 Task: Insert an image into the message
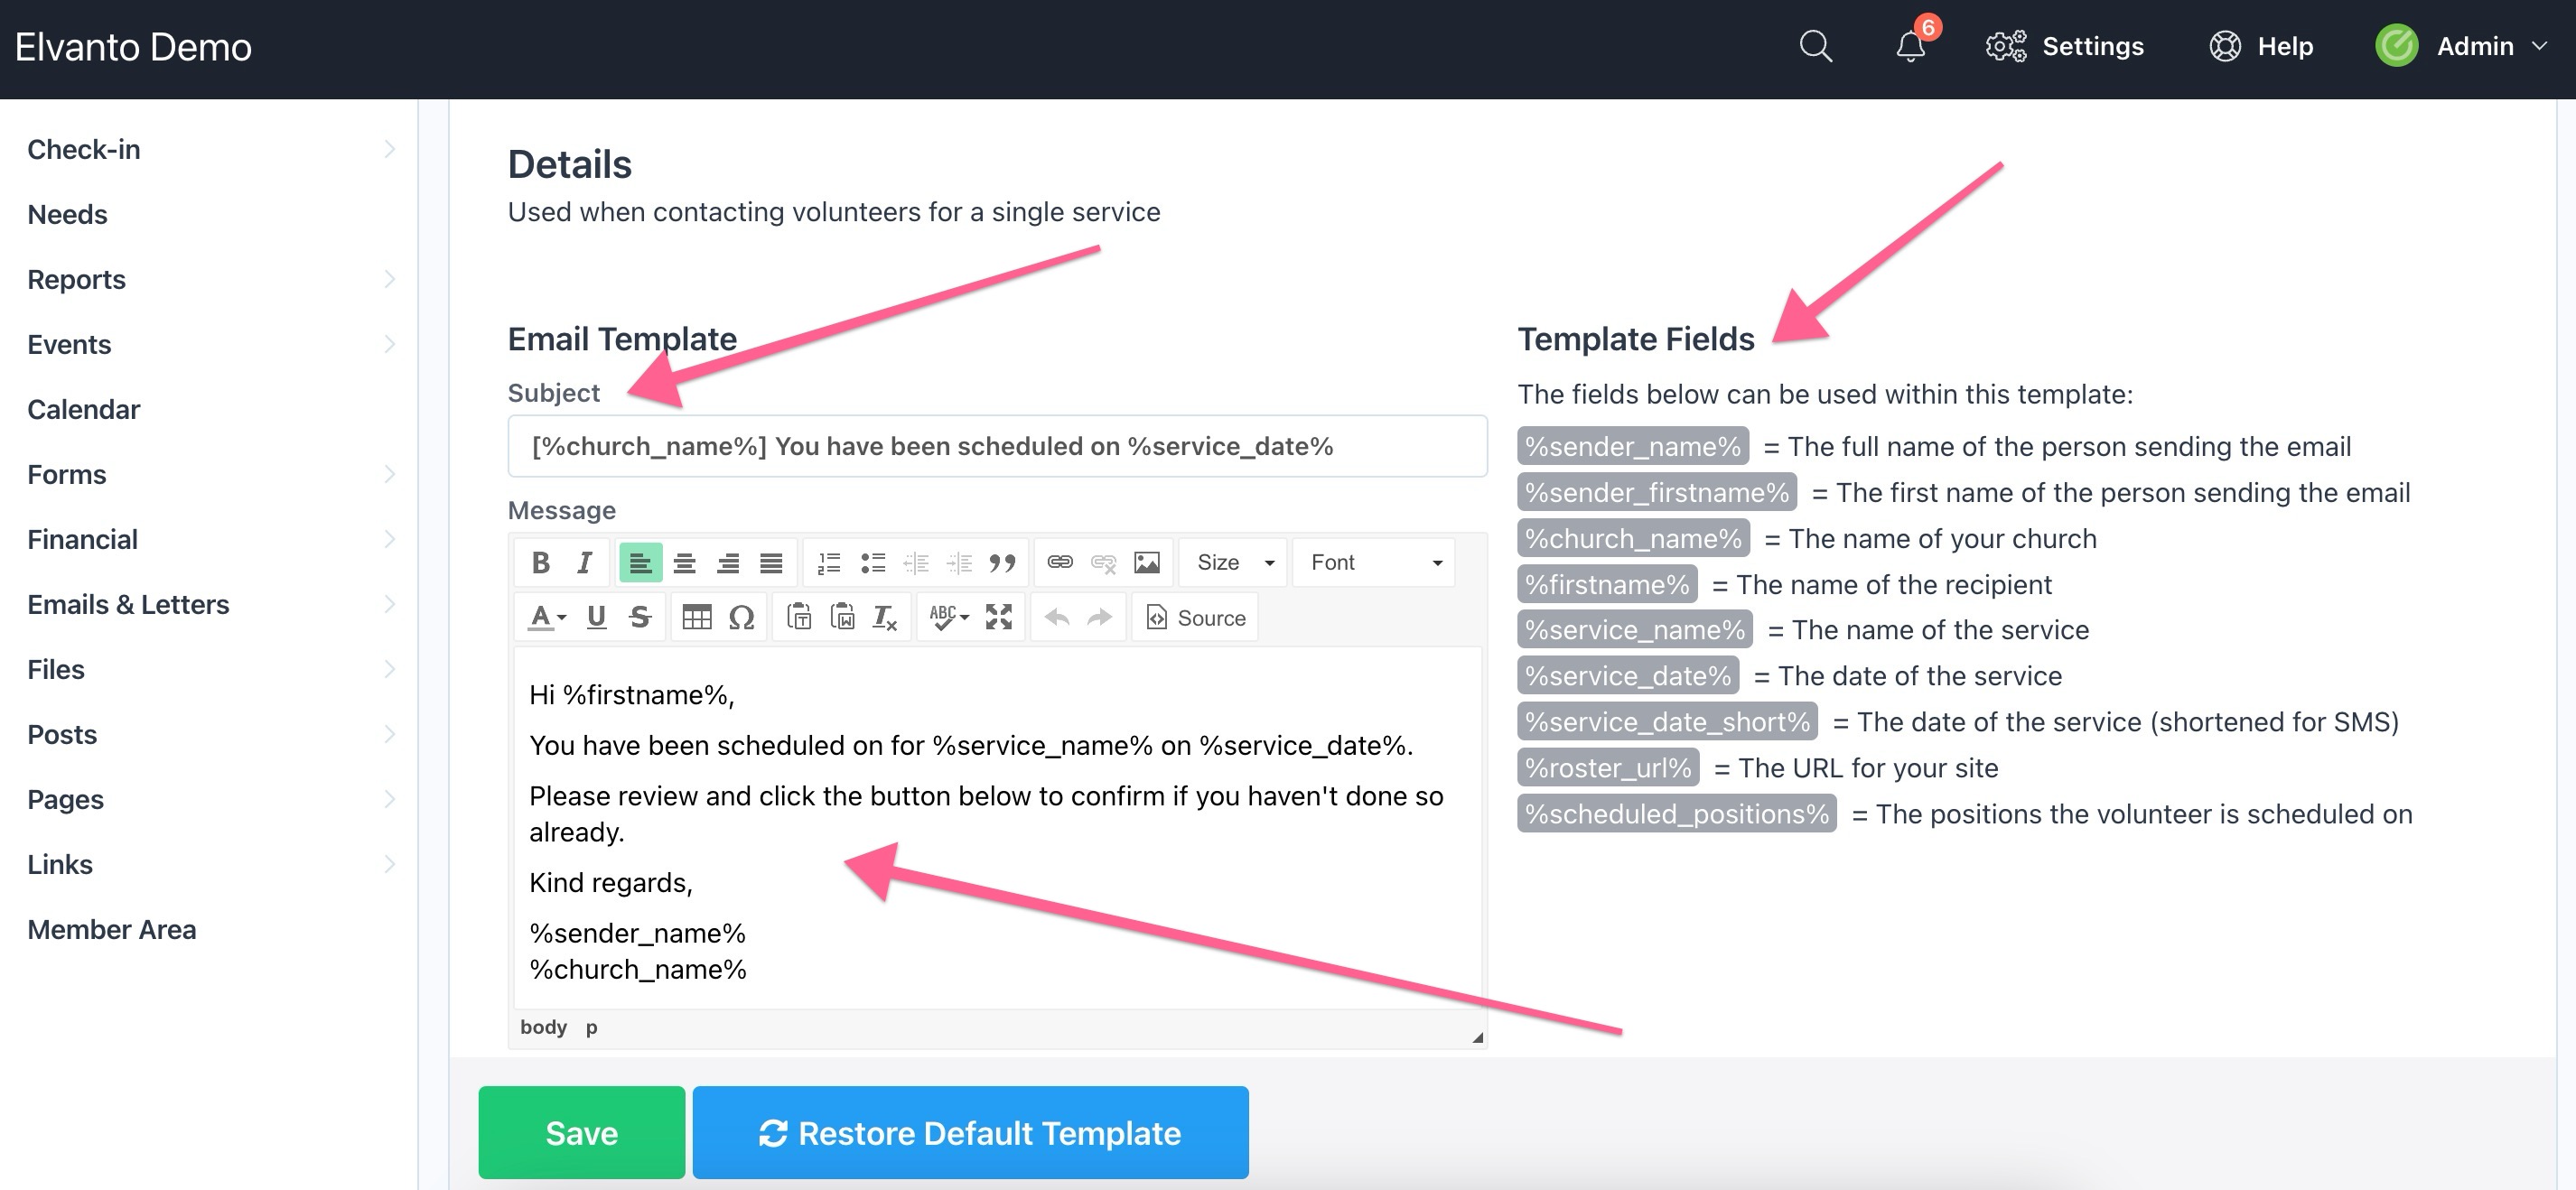(1146, 562)
